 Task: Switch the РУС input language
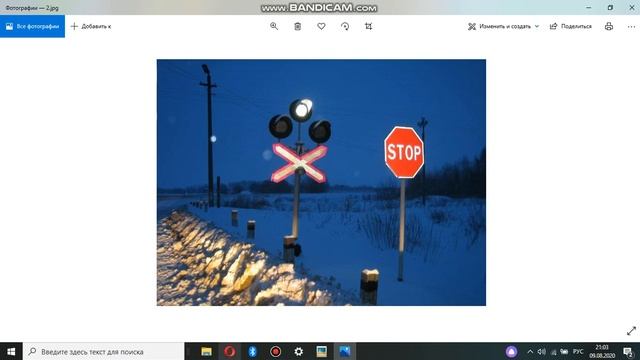[578, 351]
